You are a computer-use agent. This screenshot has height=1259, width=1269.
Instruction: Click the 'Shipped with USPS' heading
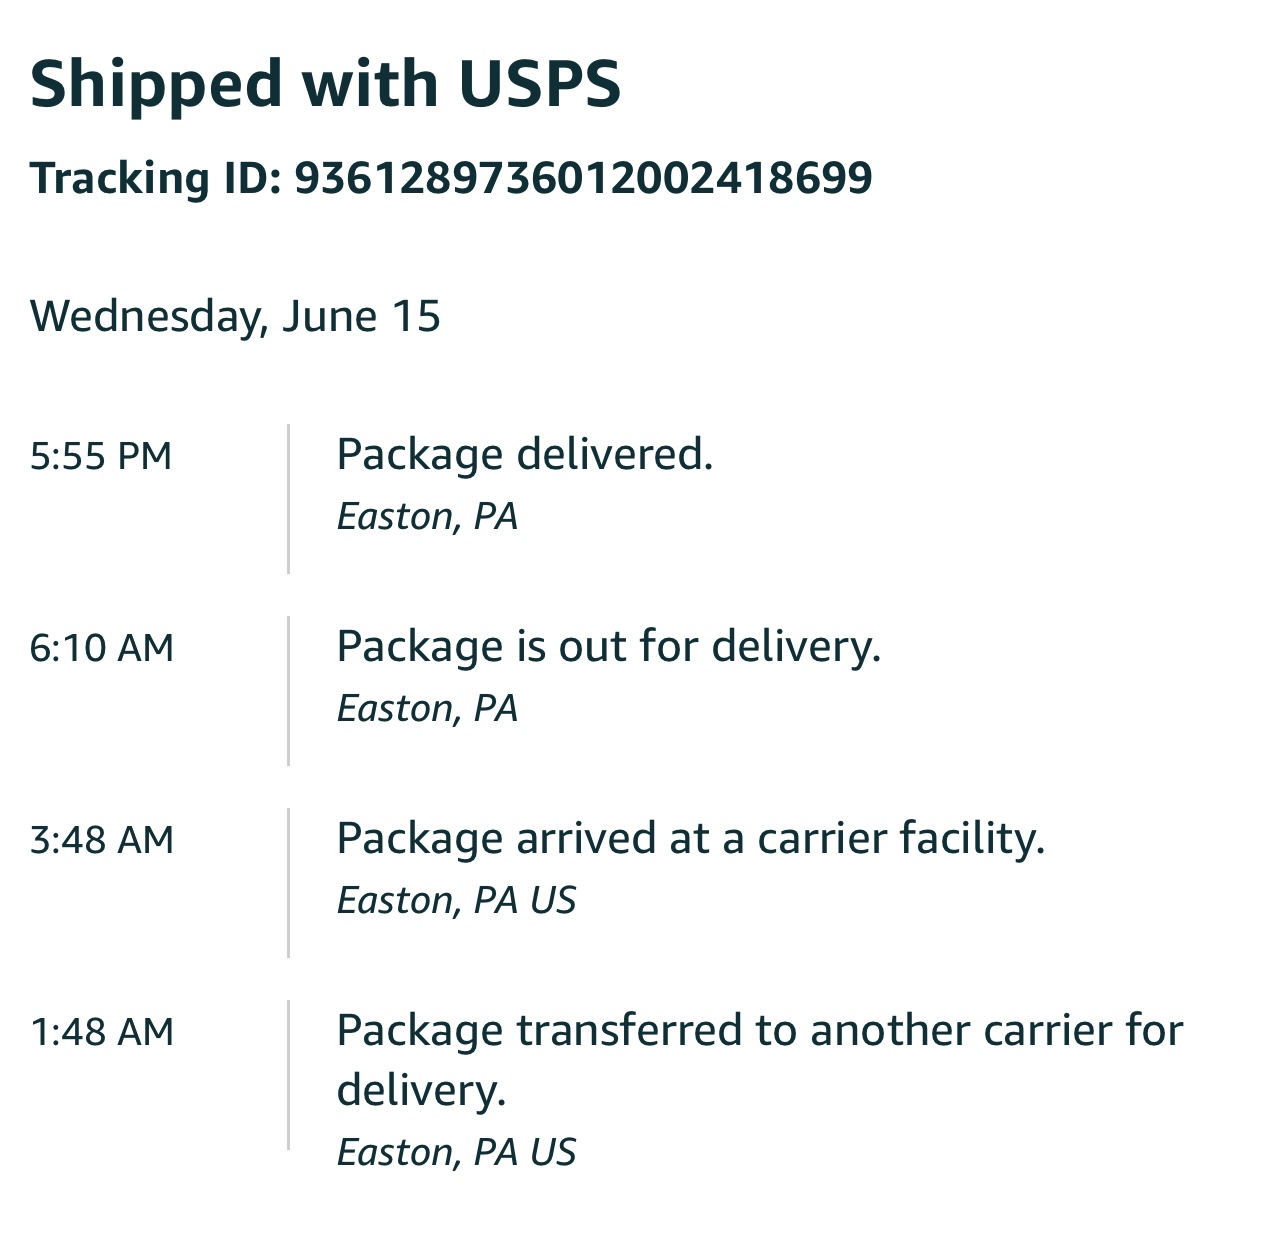pyautogui.click(x=325, y=84)
